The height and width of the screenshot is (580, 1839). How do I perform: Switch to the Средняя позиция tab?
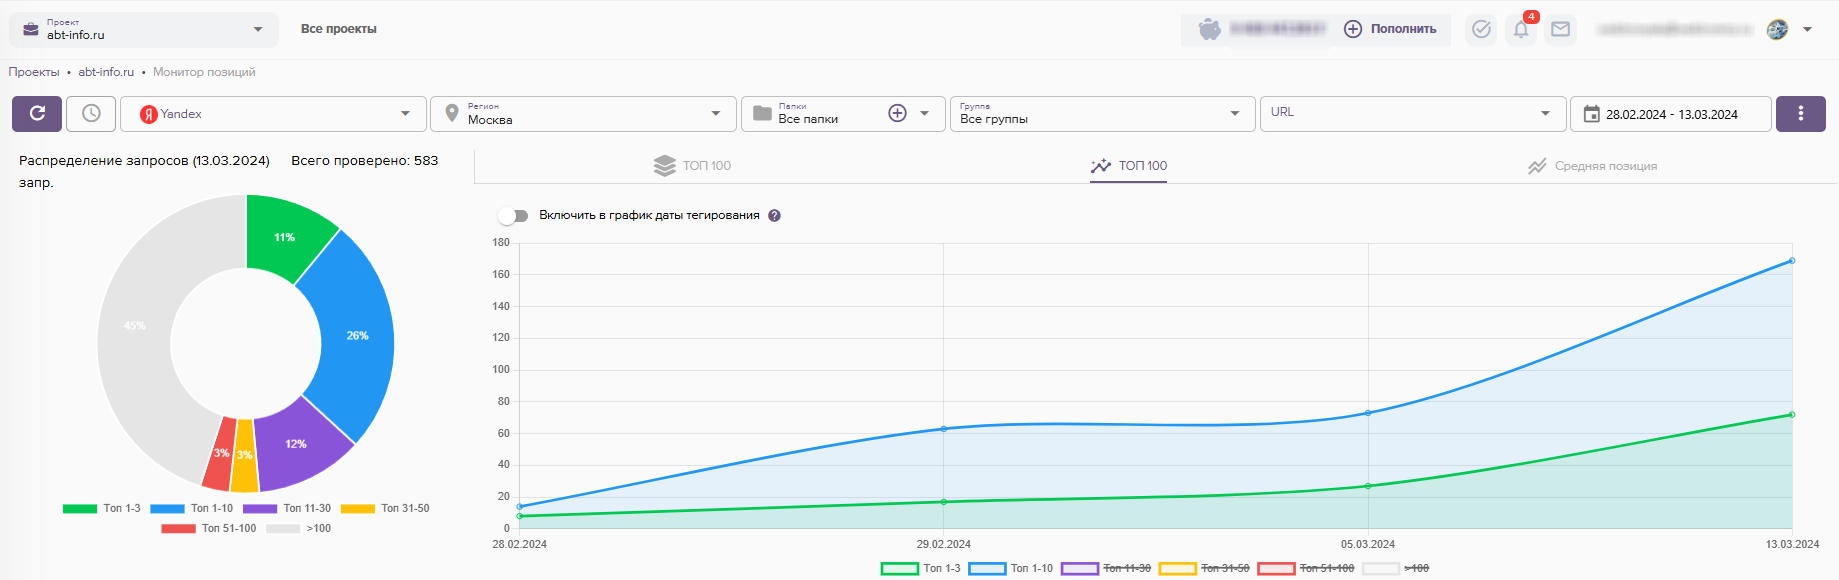coord(1592,166)
